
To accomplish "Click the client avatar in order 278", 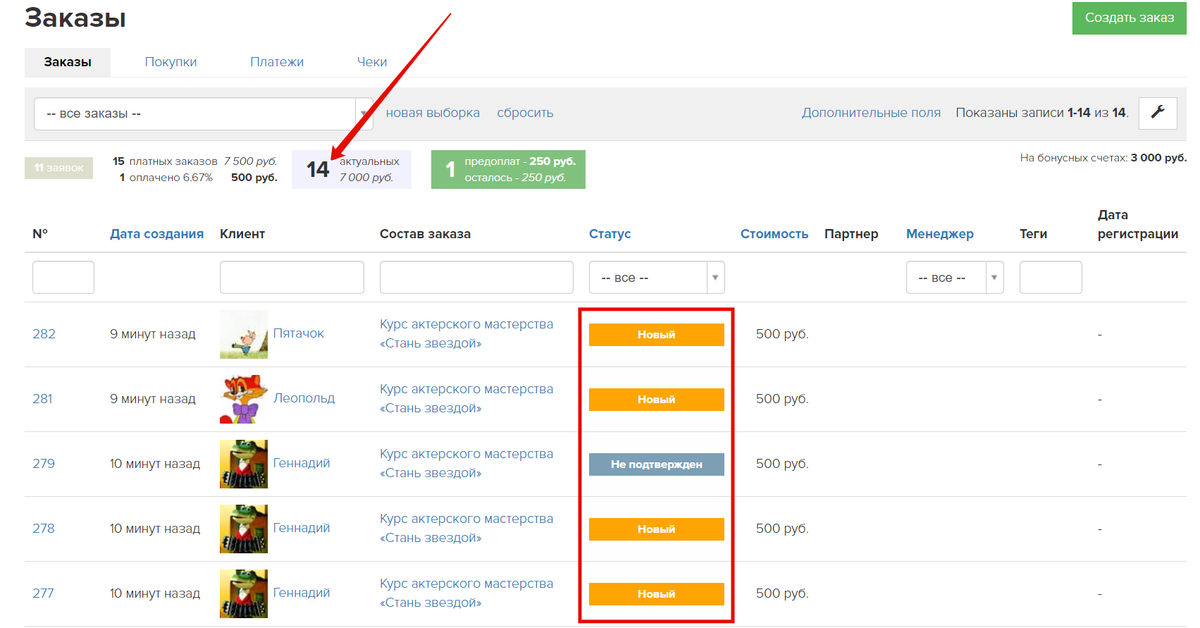I will coord(244,529).
